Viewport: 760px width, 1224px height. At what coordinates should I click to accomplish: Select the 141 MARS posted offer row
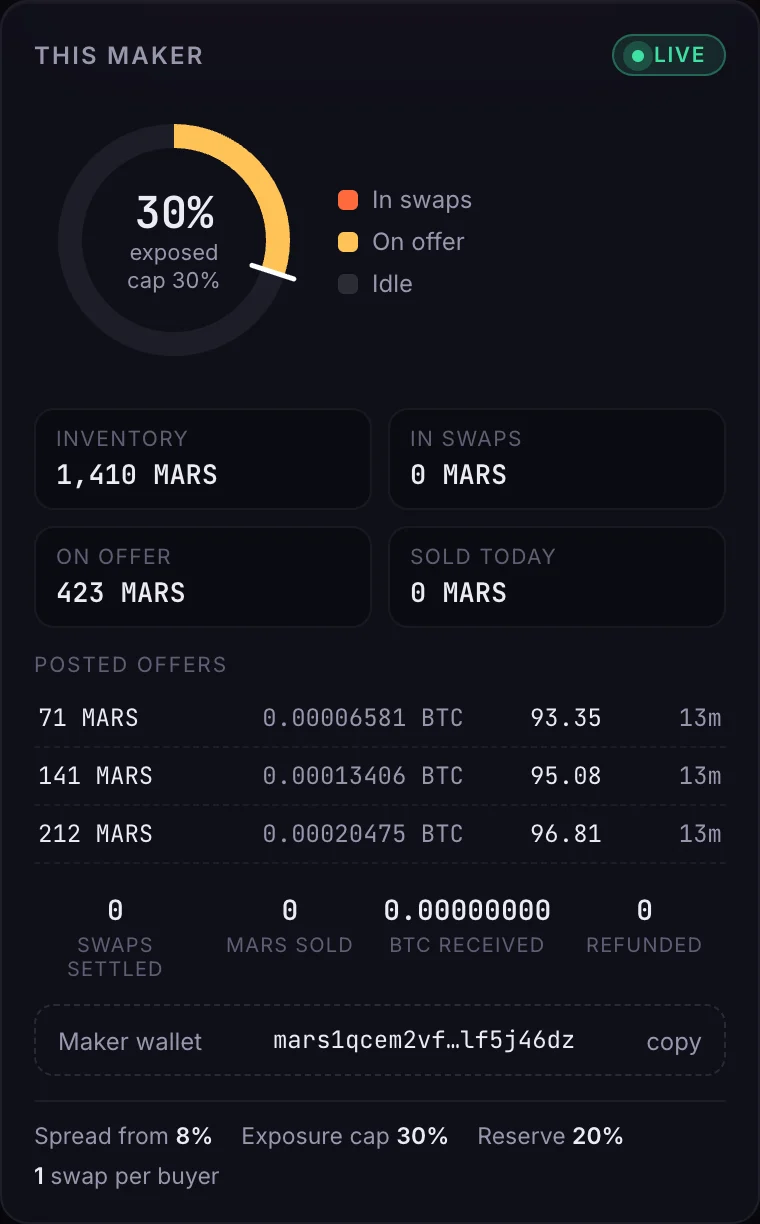click(380, 776)
